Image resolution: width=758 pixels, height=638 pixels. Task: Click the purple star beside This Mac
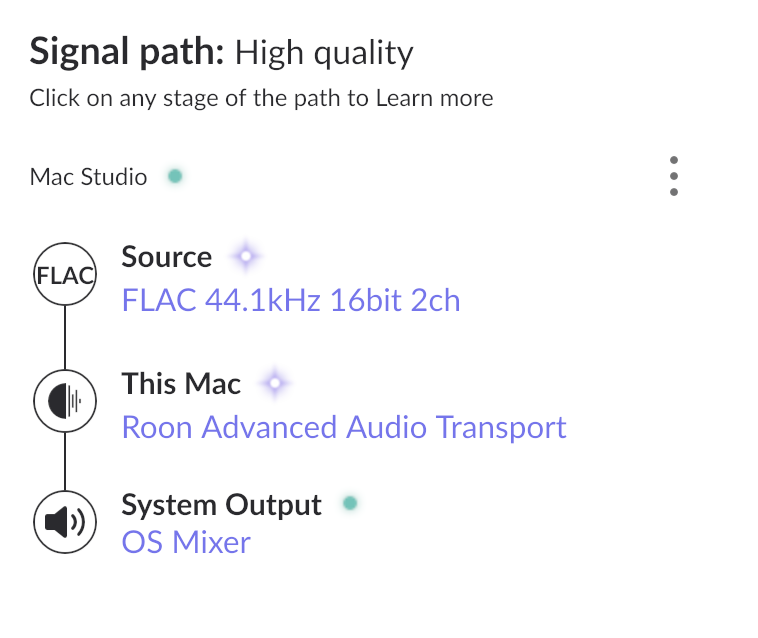pos(274,383)
